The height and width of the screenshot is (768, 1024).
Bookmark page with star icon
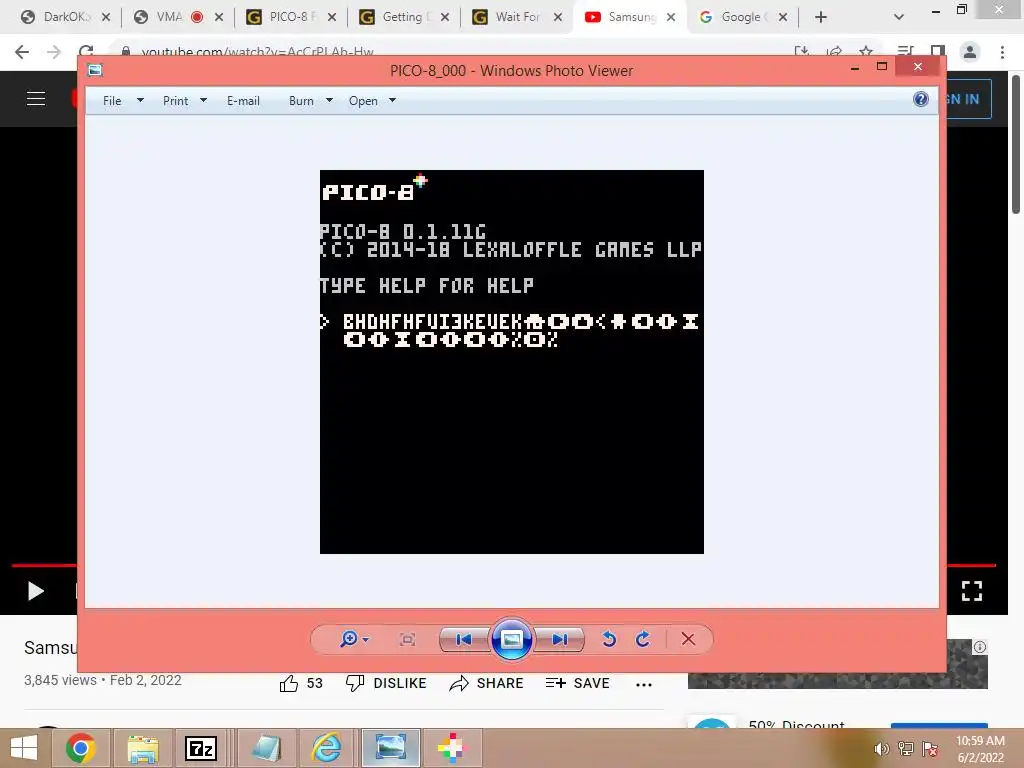[x=866, y=52]
